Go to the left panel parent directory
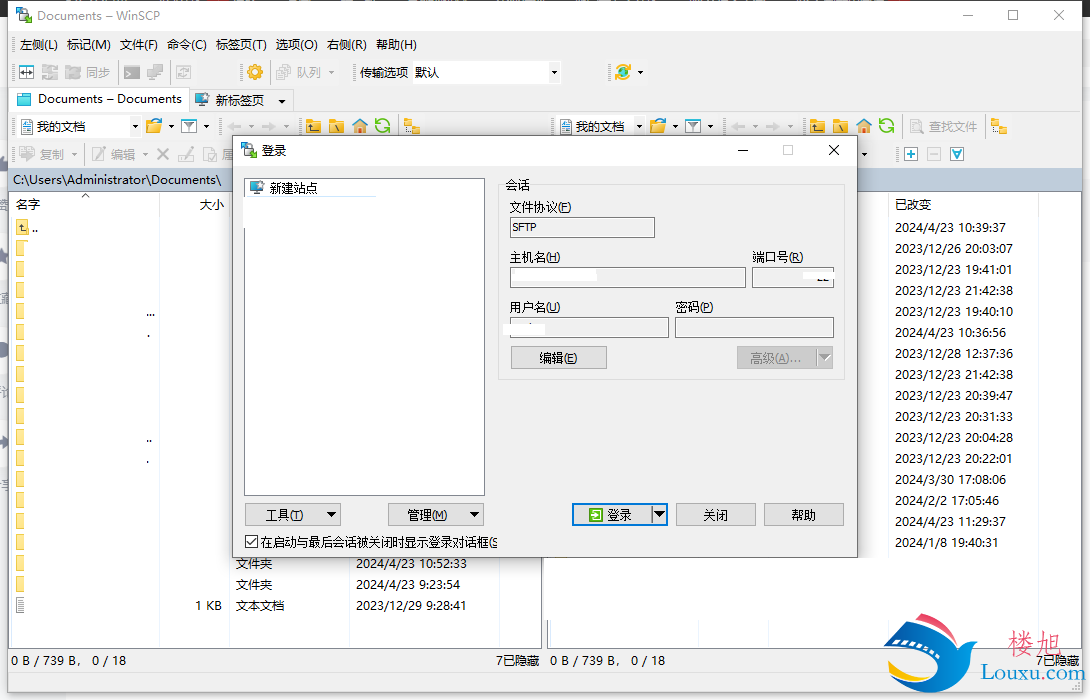Image resolution: width=1090 pixels, height=700 pixels. click(x=314, y=127)
